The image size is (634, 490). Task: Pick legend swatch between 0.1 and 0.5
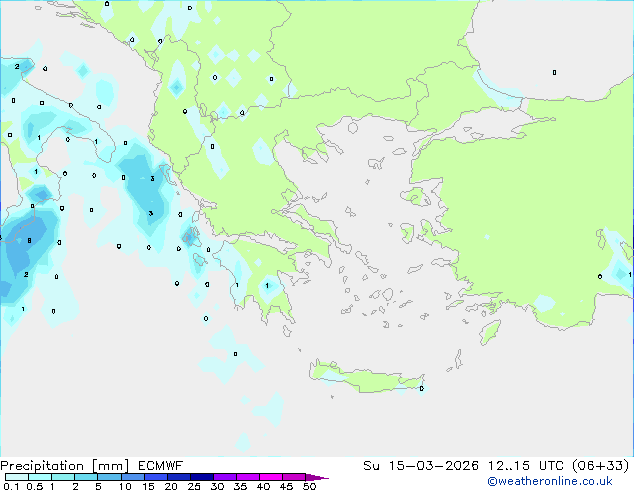tap(17, 477)
